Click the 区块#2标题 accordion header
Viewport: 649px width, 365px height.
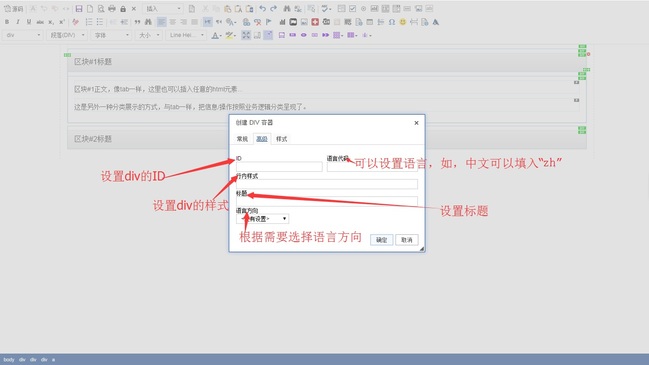(327, 139)
